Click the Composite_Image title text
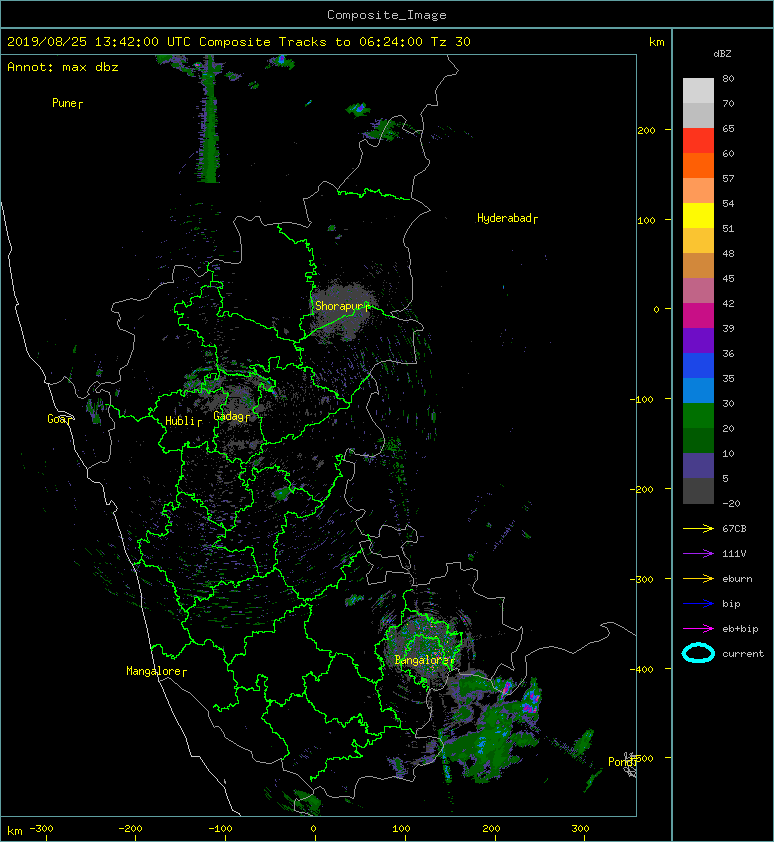 [x=387, y=15]
